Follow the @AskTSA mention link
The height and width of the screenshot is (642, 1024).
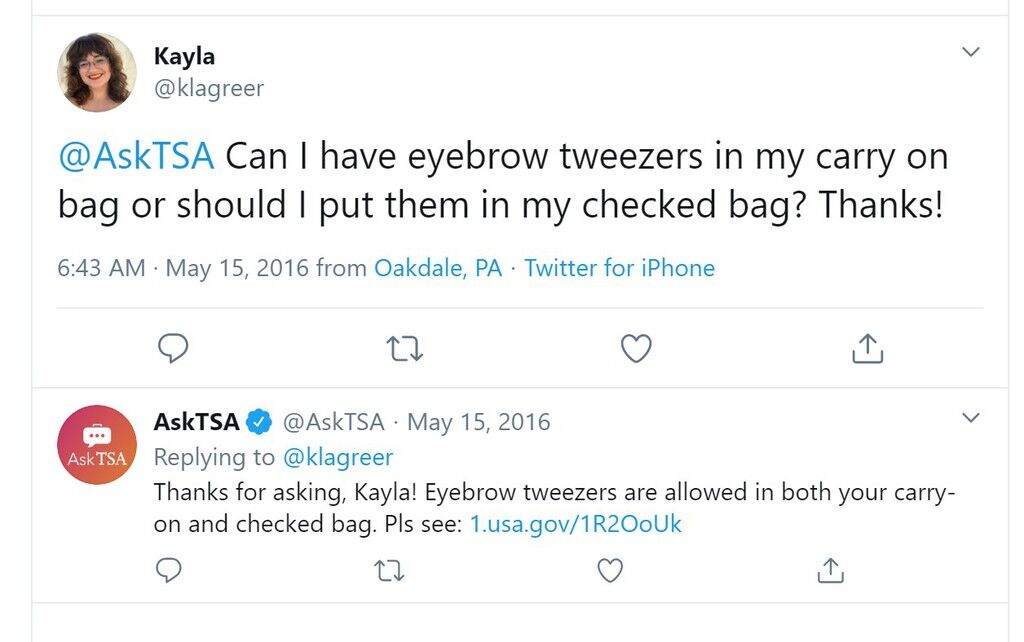(x=136, y=156)
